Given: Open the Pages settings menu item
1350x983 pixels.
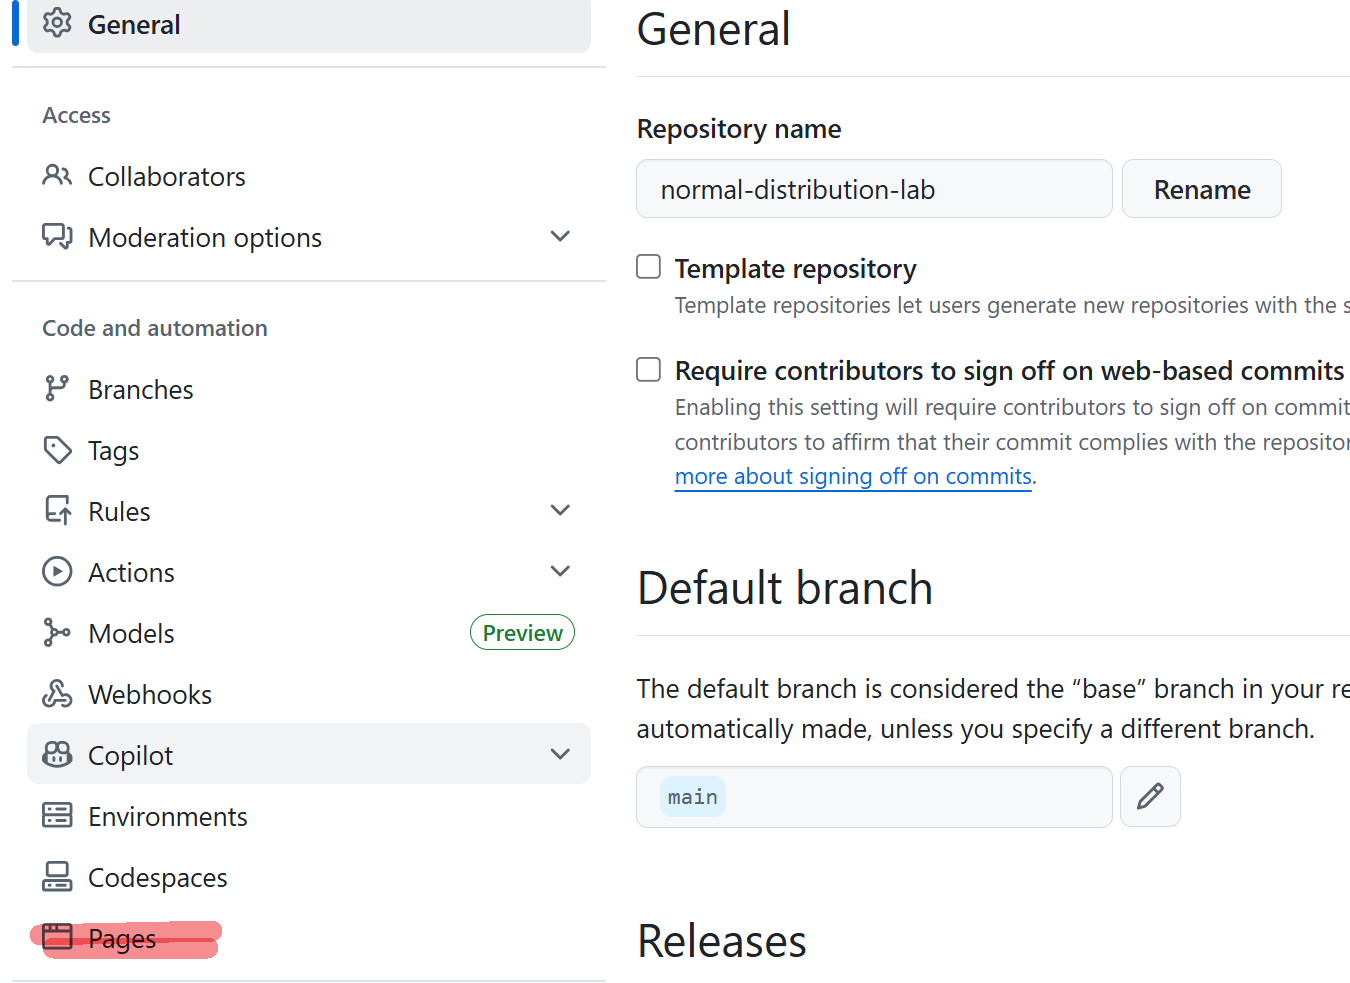Looking at the screenshot, I should (123, 938).
